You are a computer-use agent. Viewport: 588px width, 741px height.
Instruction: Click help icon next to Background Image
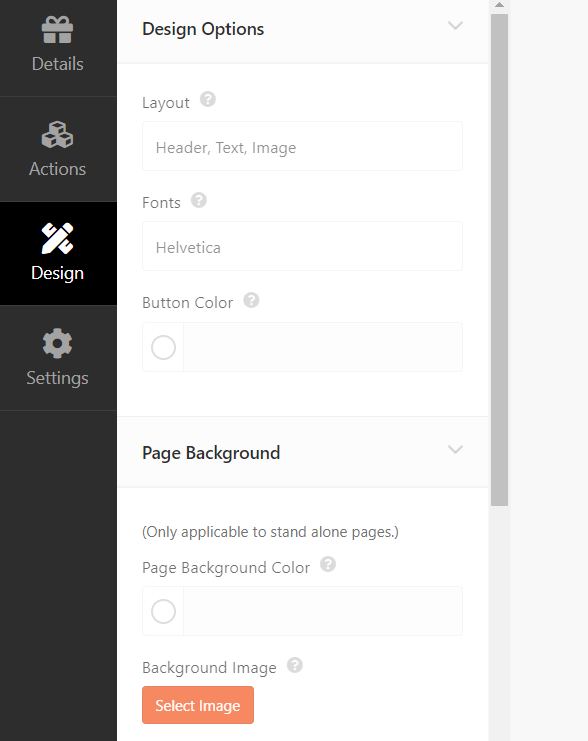tap(294, 665)
